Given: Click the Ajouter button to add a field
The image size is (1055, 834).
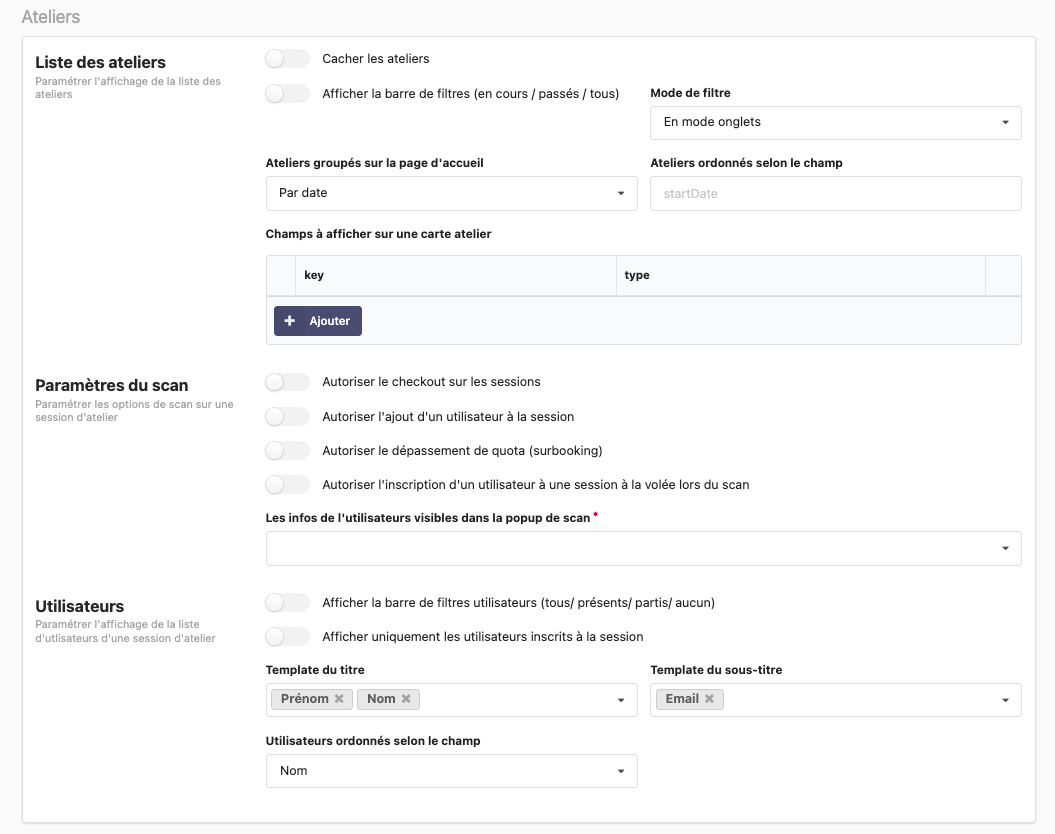Looking at the screenshot, I should pos(318,321).
